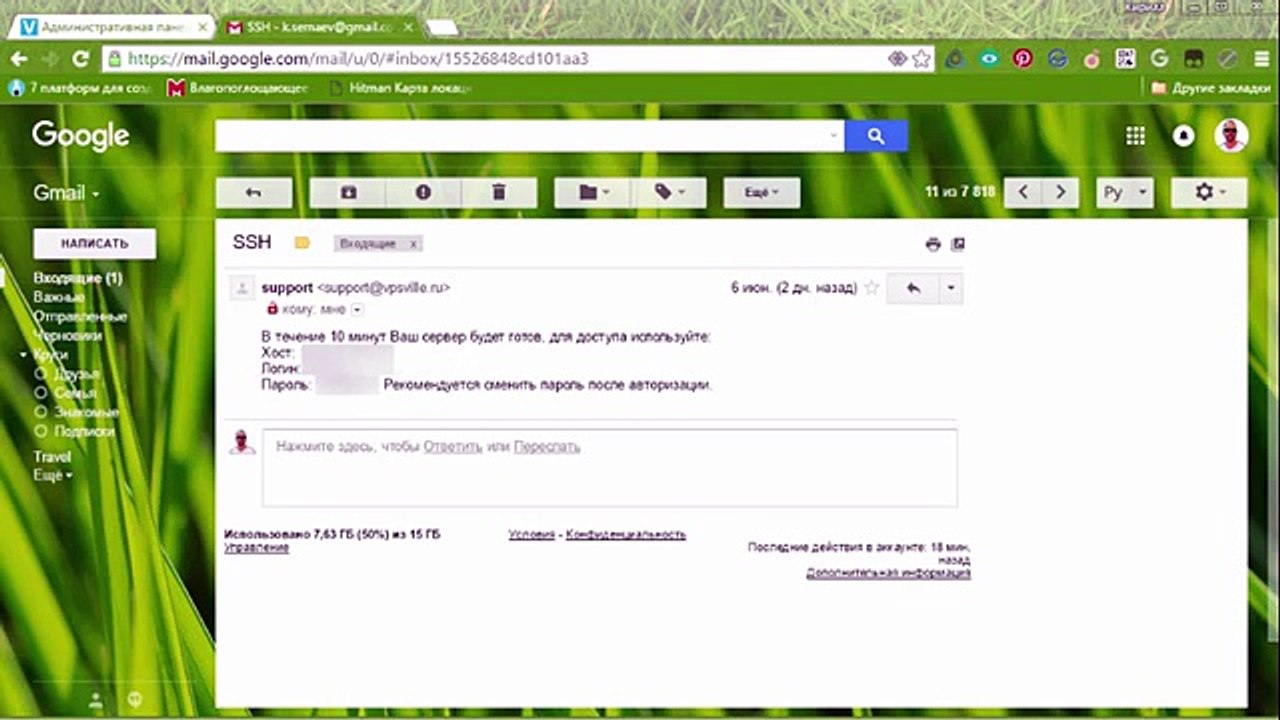The height and width of the screenshot is (720, 1280).
Task: Star the message from support
Action: pyautogui.click(x=872, y=288)
